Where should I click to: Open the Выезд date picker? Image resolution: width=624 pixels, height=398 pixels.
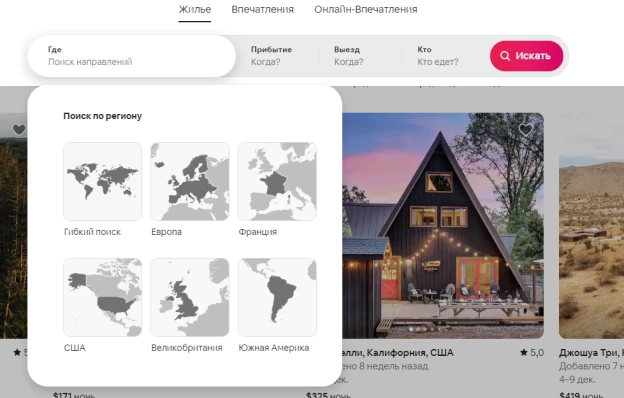361,56
